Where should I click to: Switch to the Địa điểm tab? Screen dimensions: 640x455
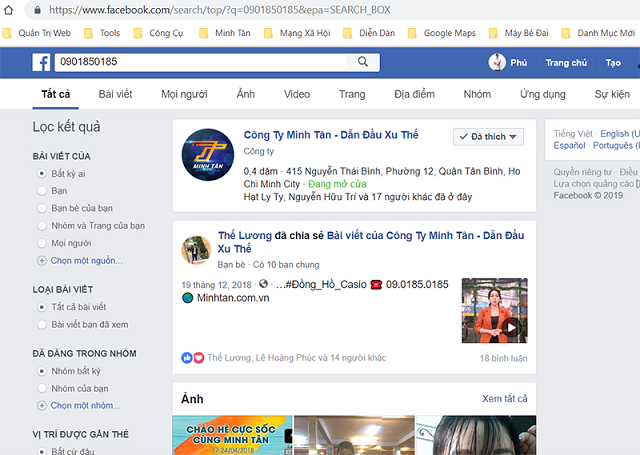click(414, 94)
